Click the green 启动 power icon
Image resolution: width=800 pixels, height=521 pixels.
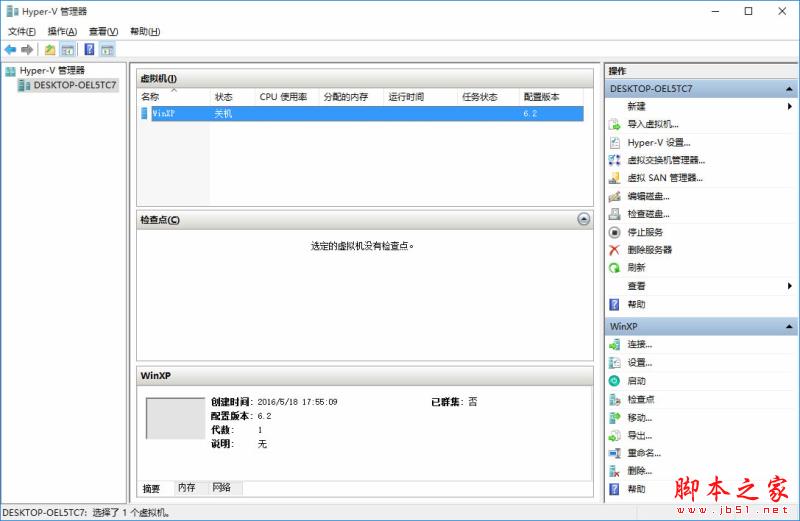614,381
